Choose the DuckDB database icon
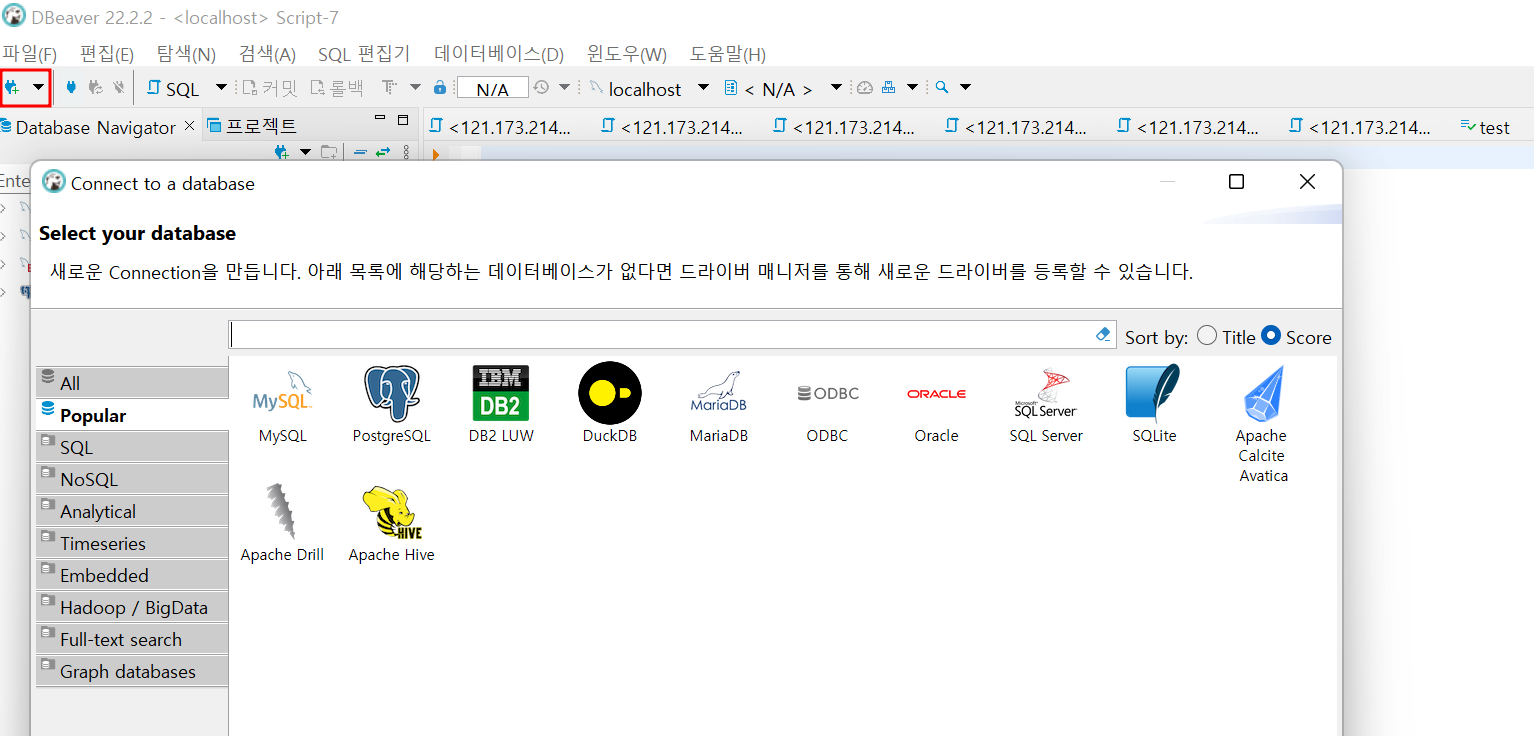 click(610, 404)
